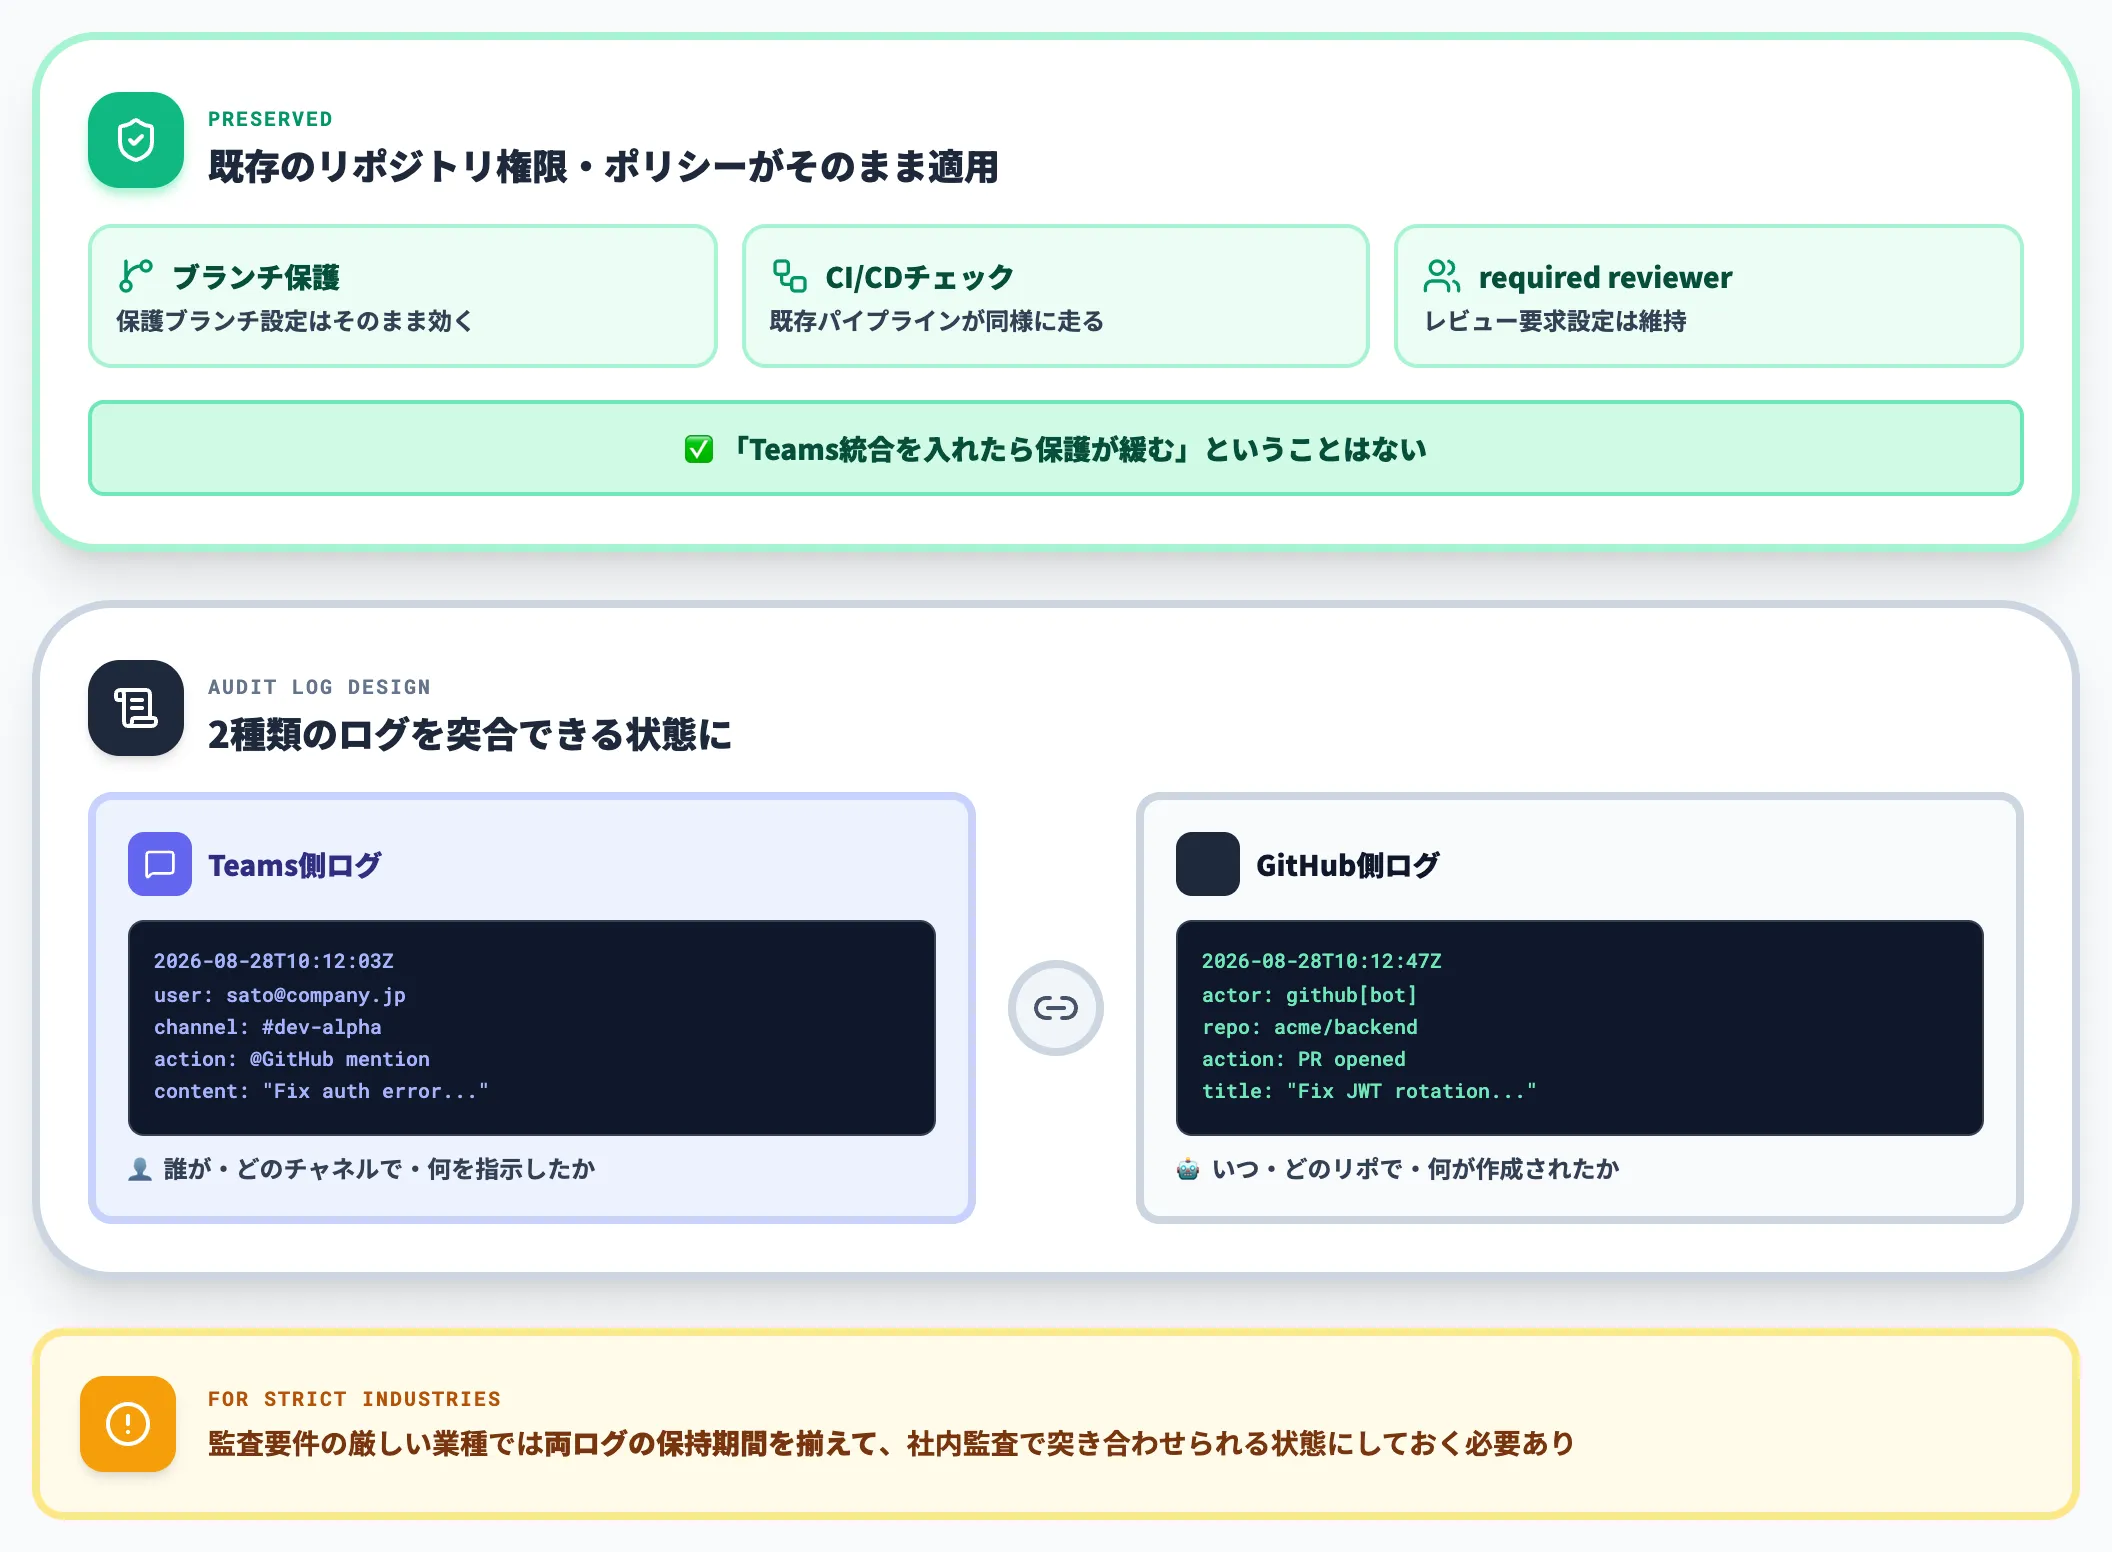This screenshot has height=1552, width=2112.
Task: Click the AUDIT LOG DESIGN label
Action: (x=319, y=687)
